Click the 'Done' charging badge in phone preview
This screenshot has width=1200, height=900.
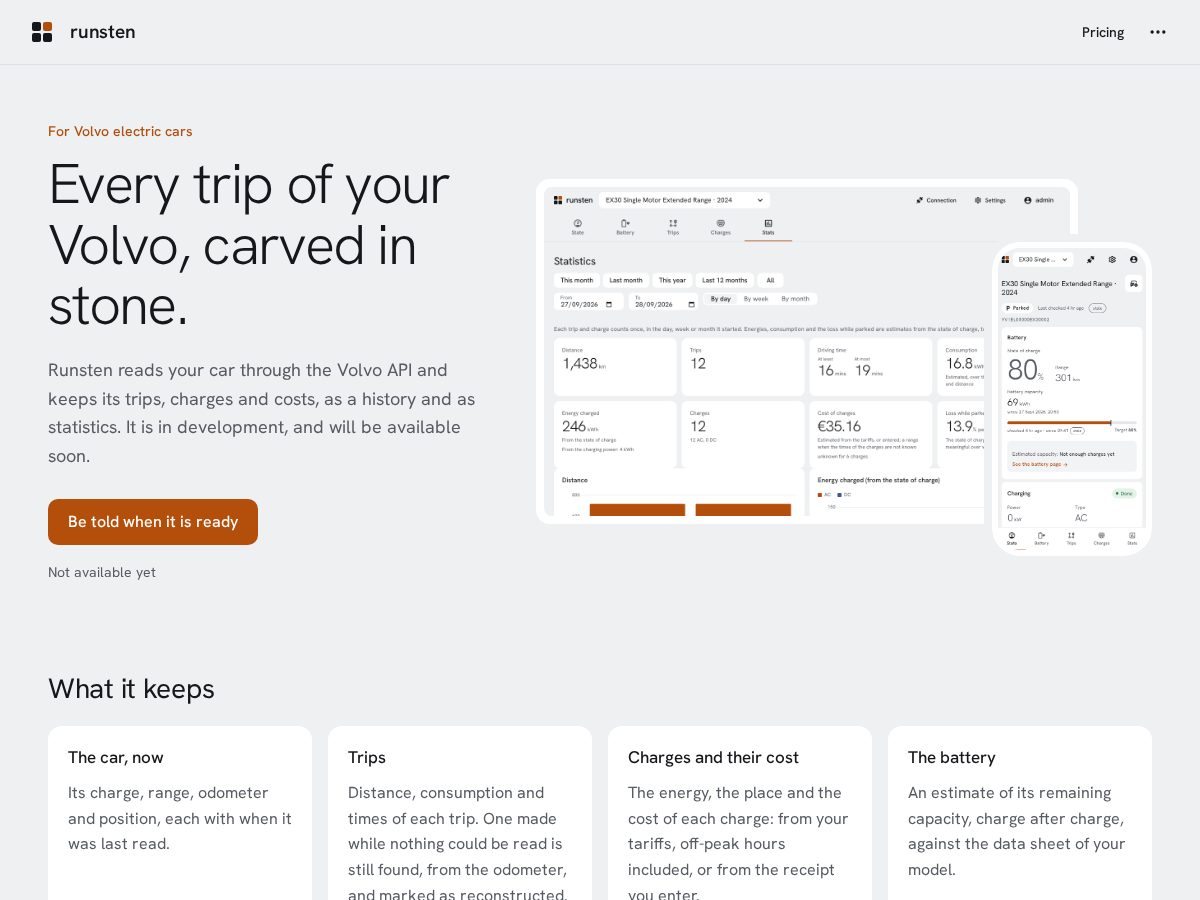click(x=1125, y=493)
